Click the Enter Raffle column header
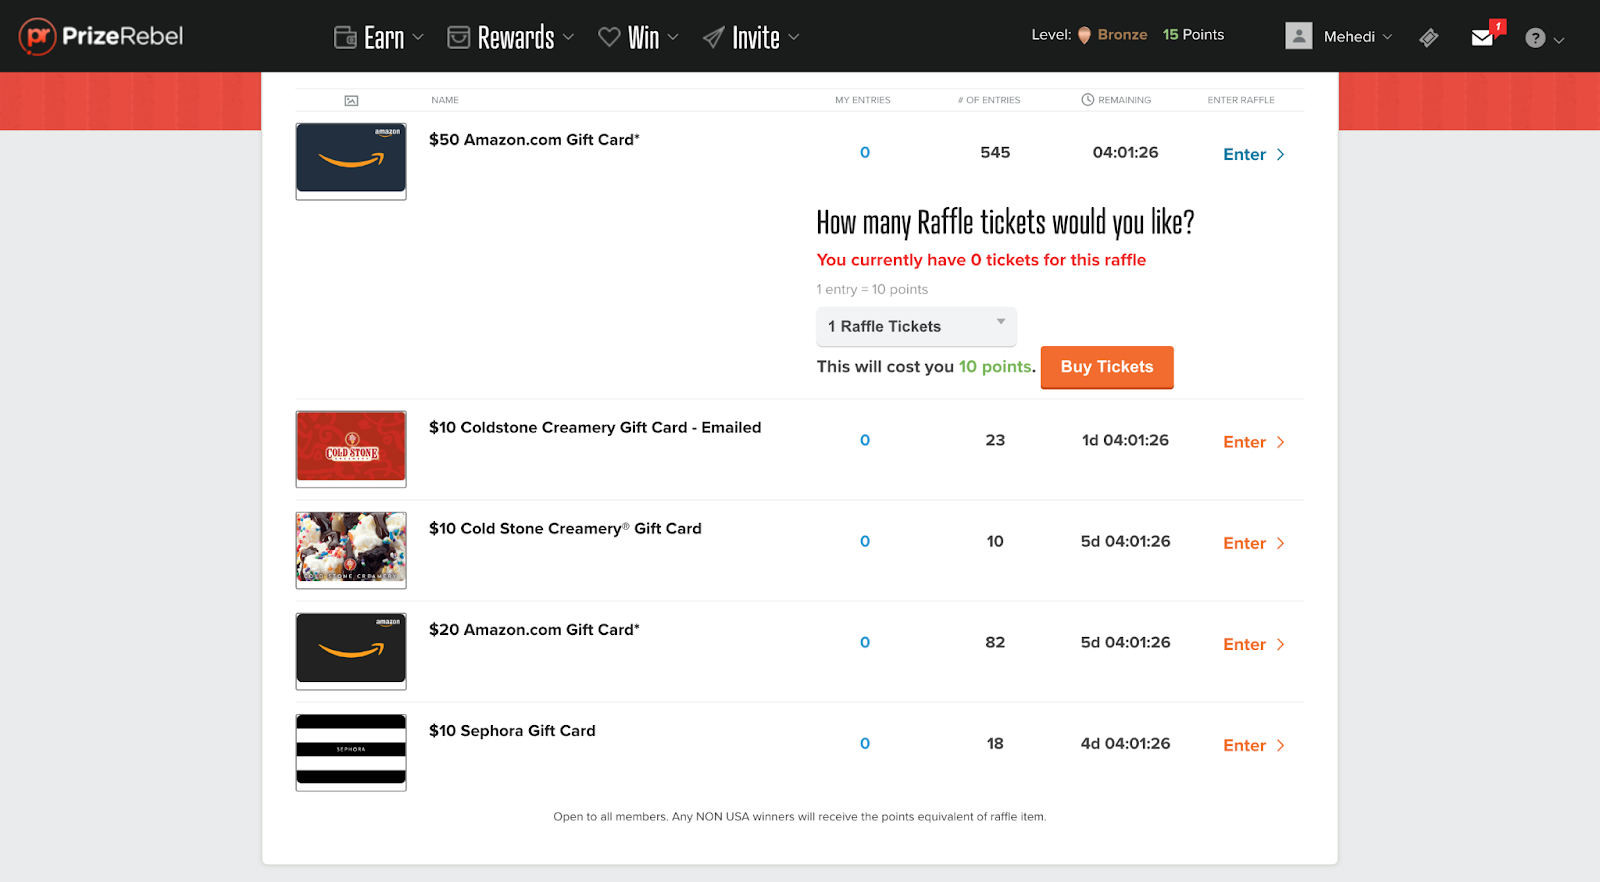 click(1241, 100)
